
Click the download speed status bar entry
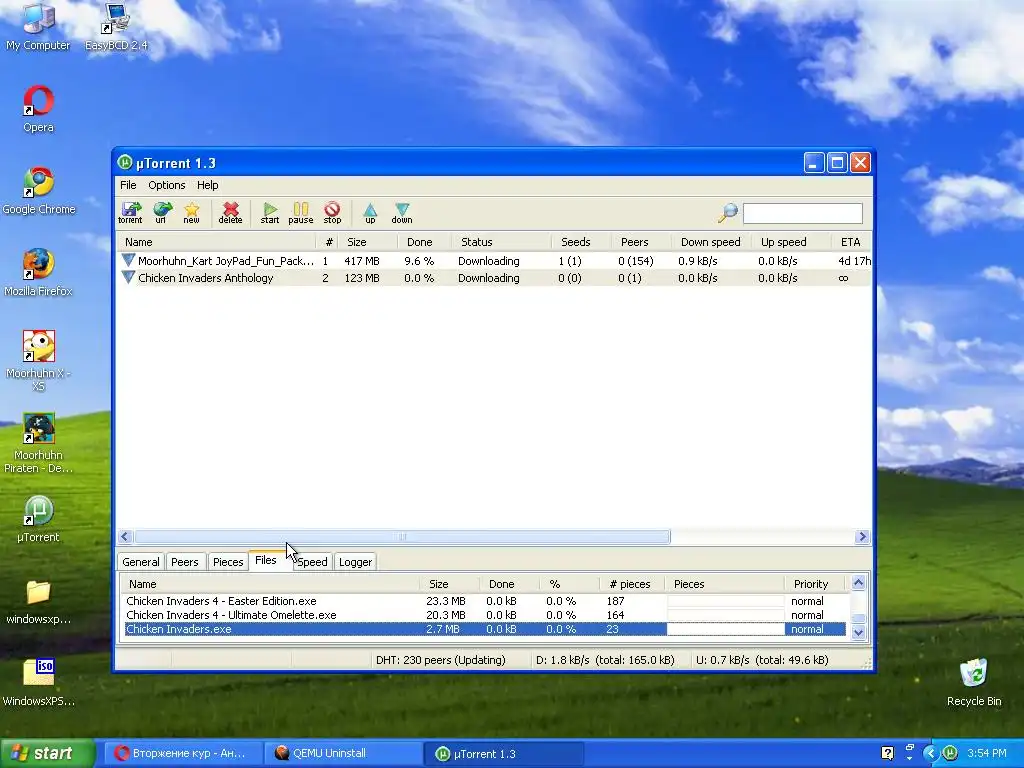click(x=605, y=660)
